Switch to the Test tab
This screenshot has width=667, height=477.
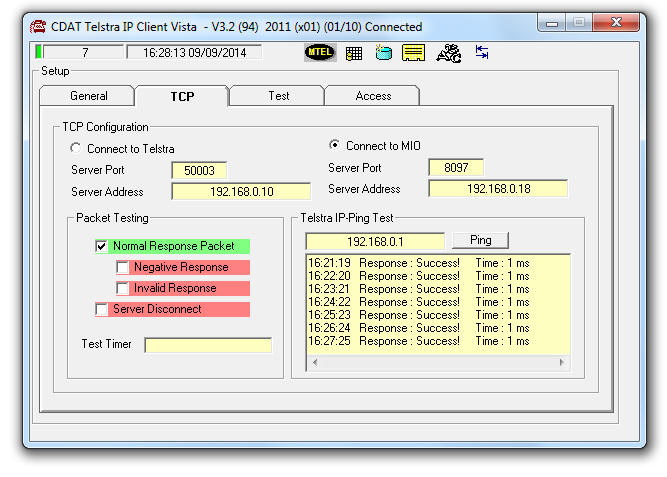tap(277, 96)
